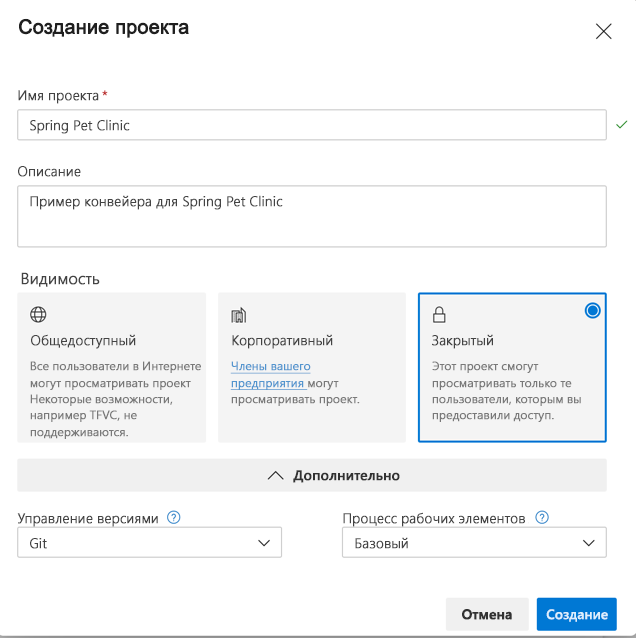
Task: Click the globe icon on Общедоступный
Action: tap(38, 315)
